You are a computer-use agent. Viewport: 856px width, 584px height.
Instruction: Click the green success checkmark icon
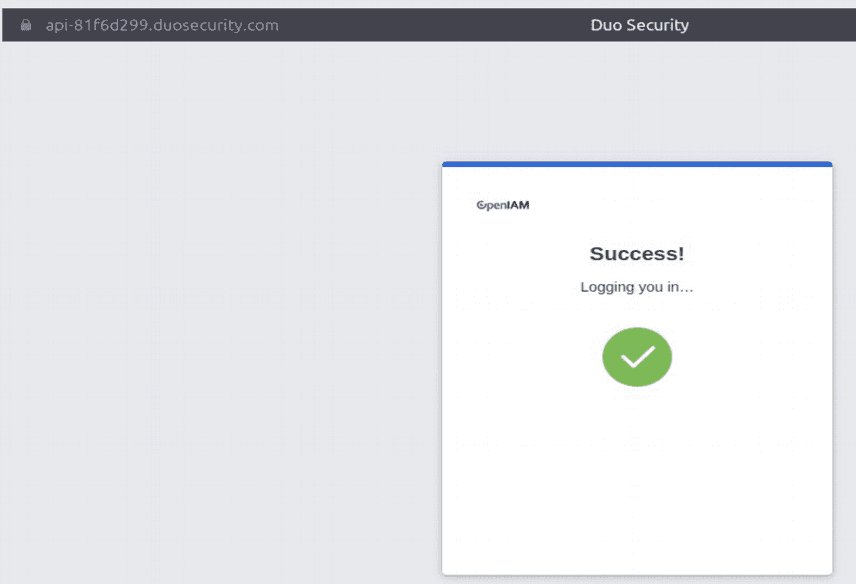[x=637, y=357]
